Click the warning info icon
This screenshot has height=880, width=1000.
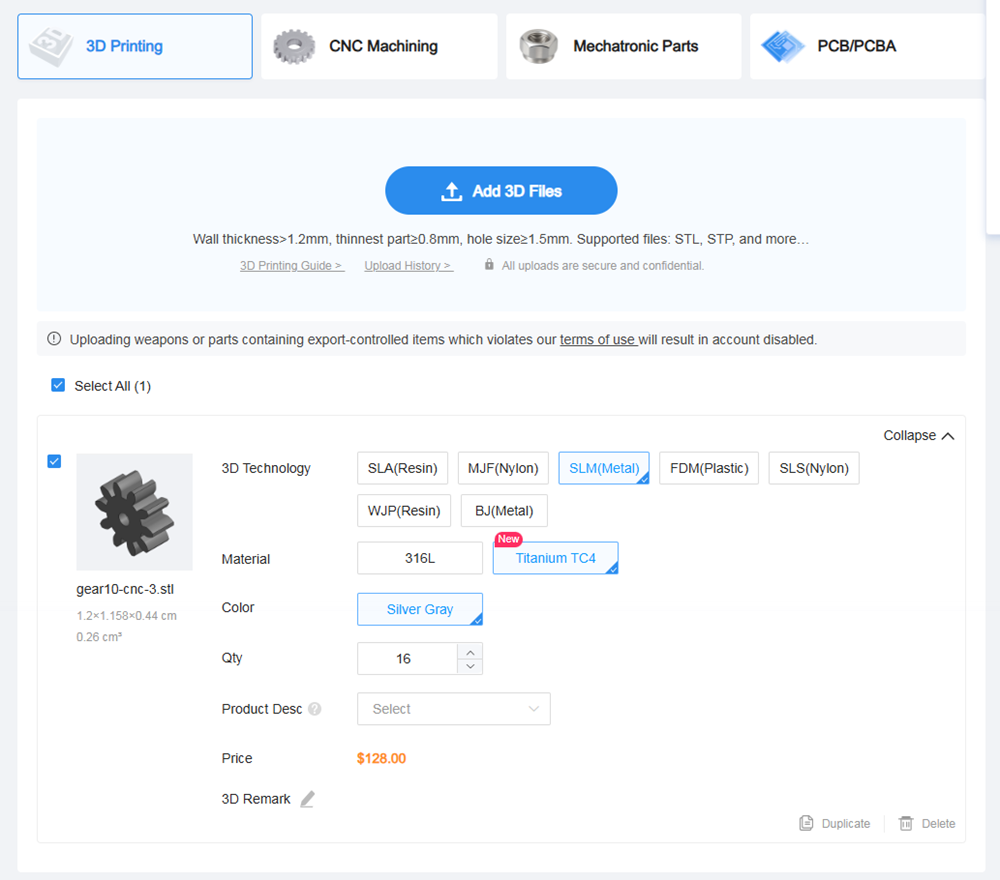(54, 339)
